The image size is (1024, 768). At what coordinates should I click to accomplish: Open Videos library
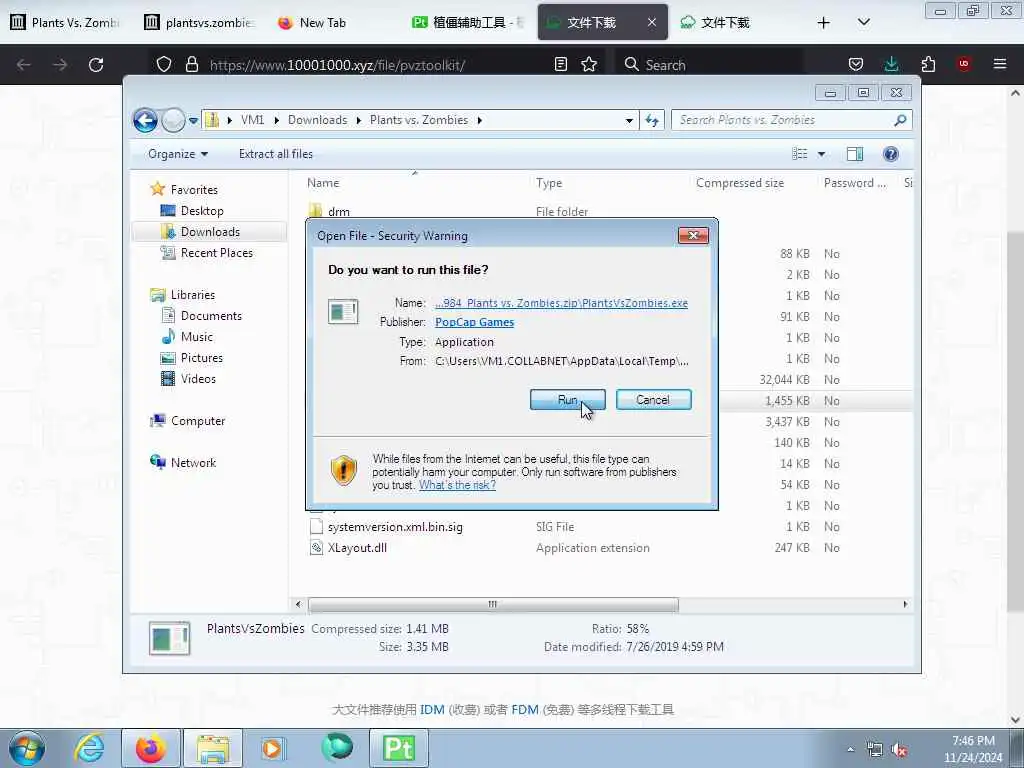[x=198, y=379]
